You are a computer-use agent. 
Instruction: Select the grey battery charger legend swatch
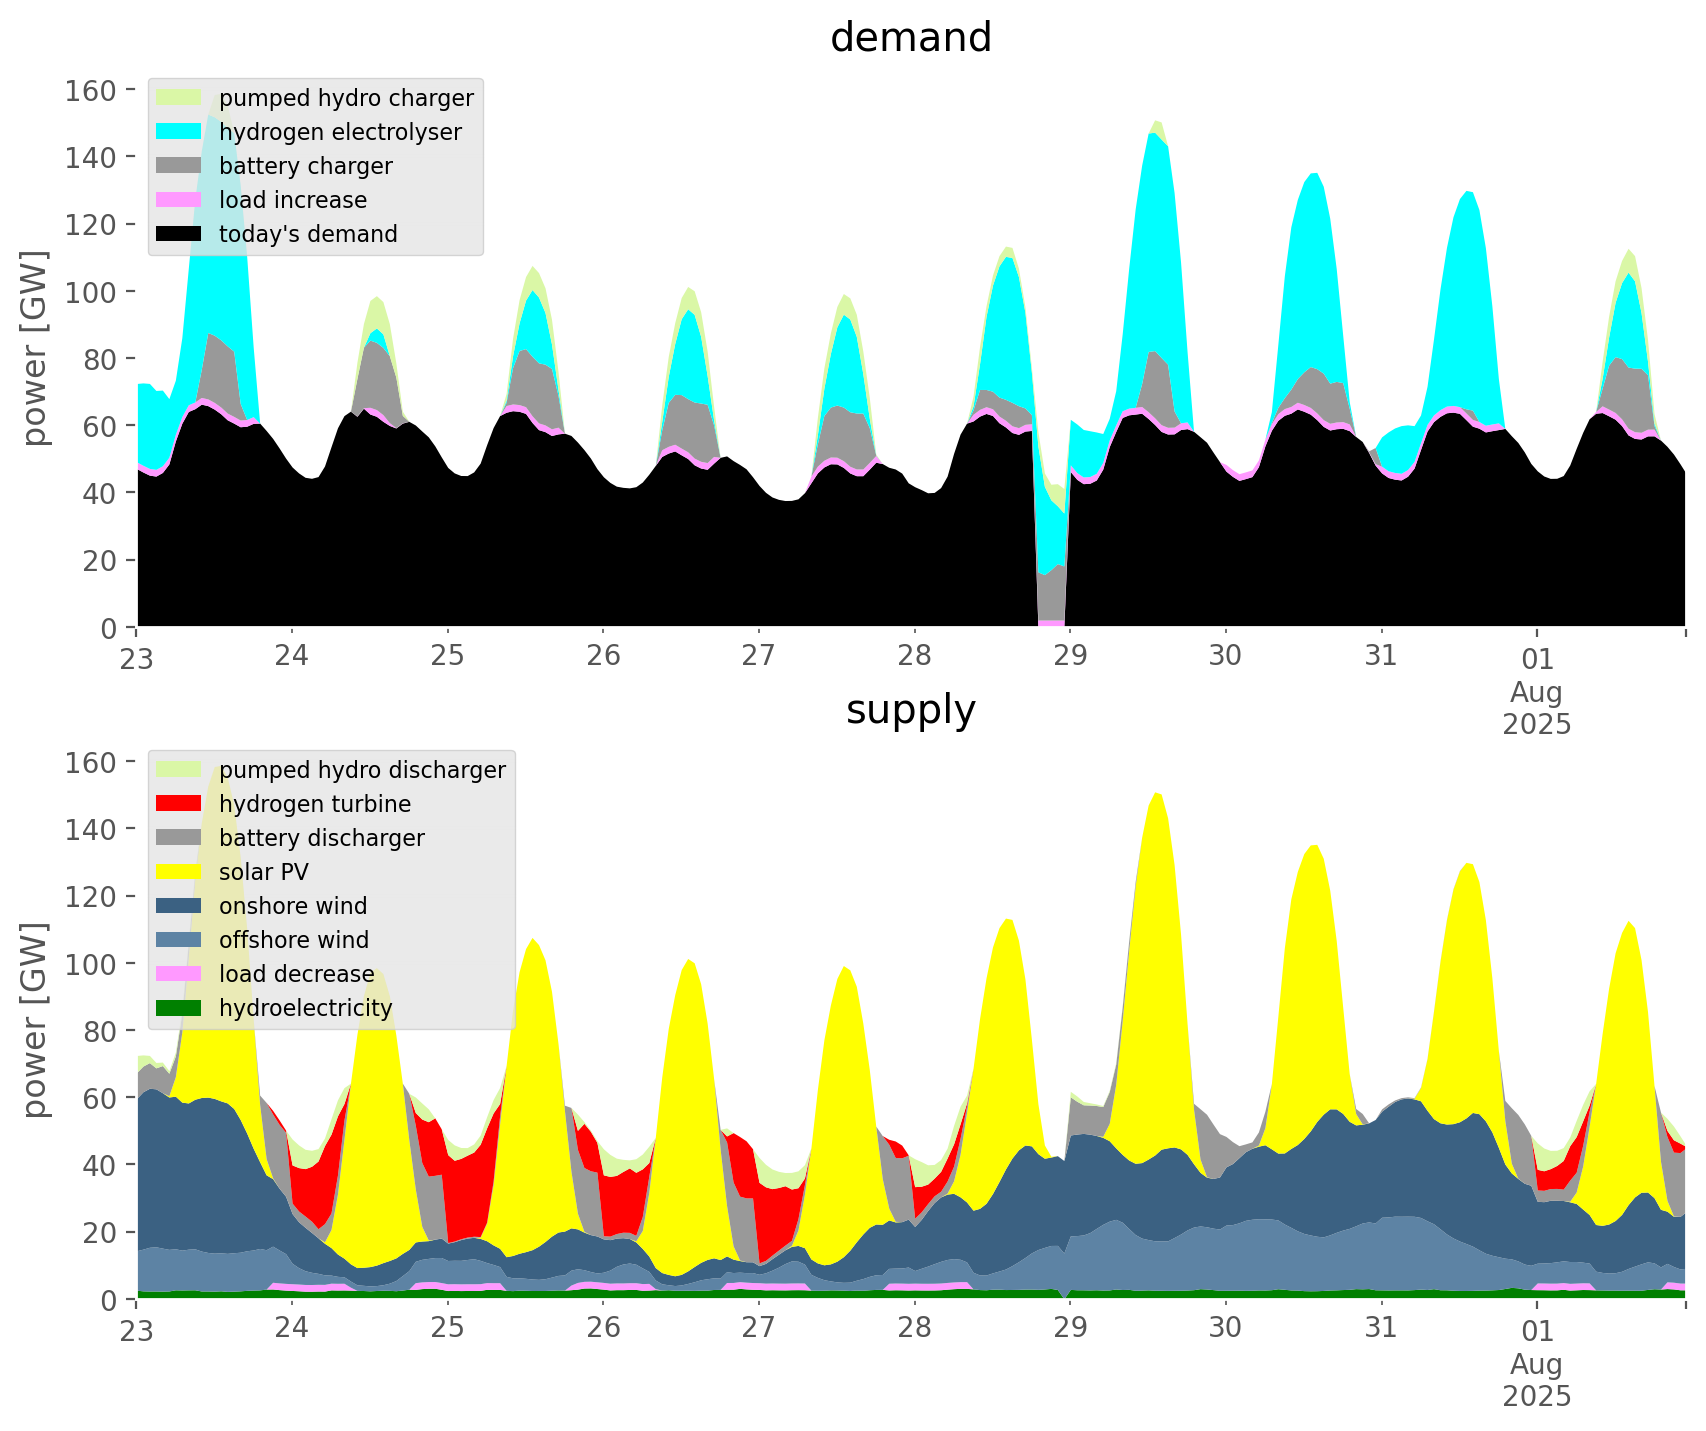(x=179, y=166)
